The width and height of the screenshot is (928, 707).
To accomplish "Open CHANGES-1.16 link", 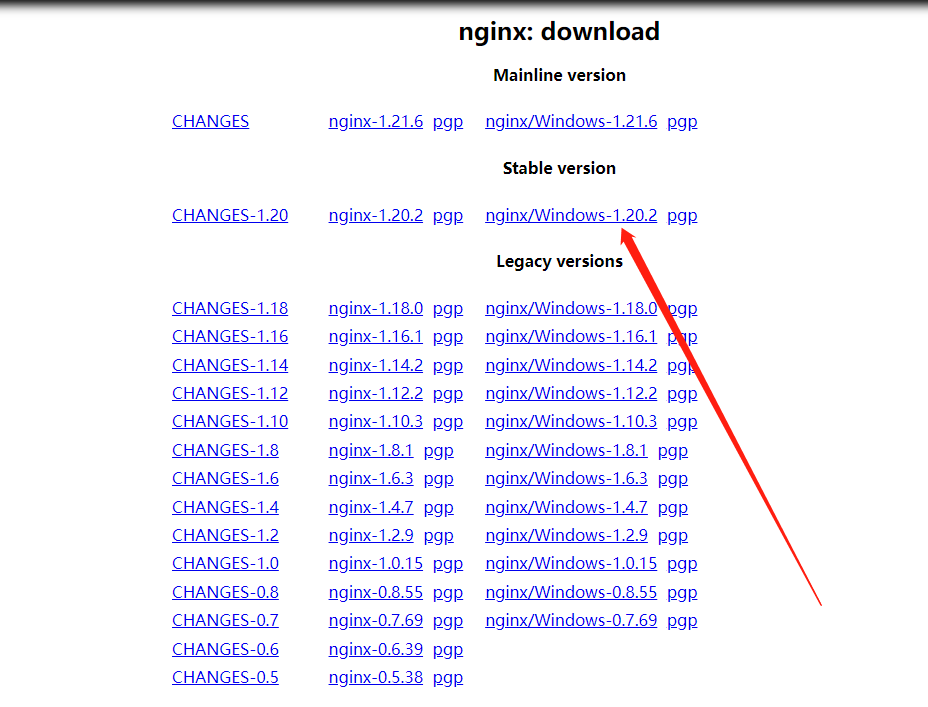I will coord(230,336).
